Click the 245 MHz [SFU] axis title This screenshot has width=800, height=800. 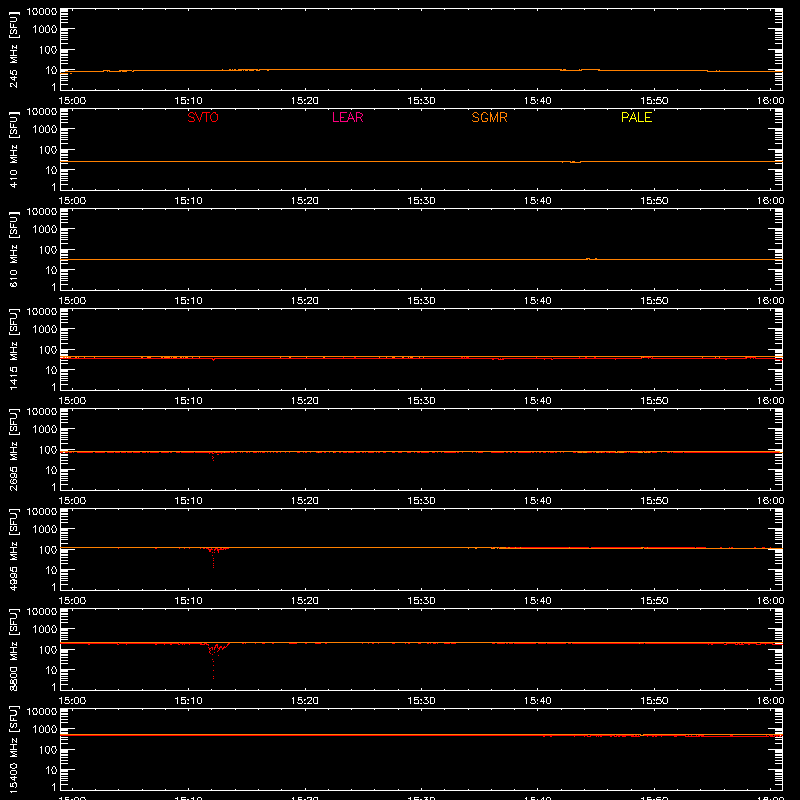(14, 49)
